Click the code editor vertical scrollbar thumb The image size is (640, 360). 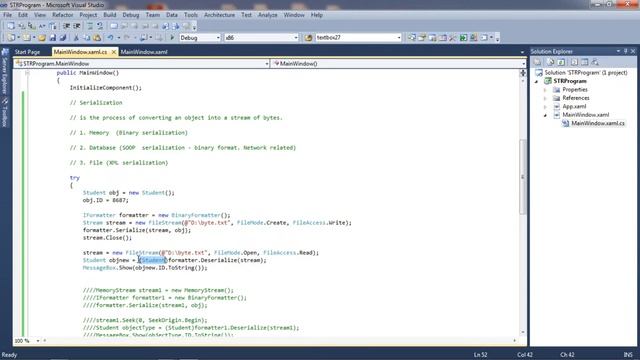[522, 176]
